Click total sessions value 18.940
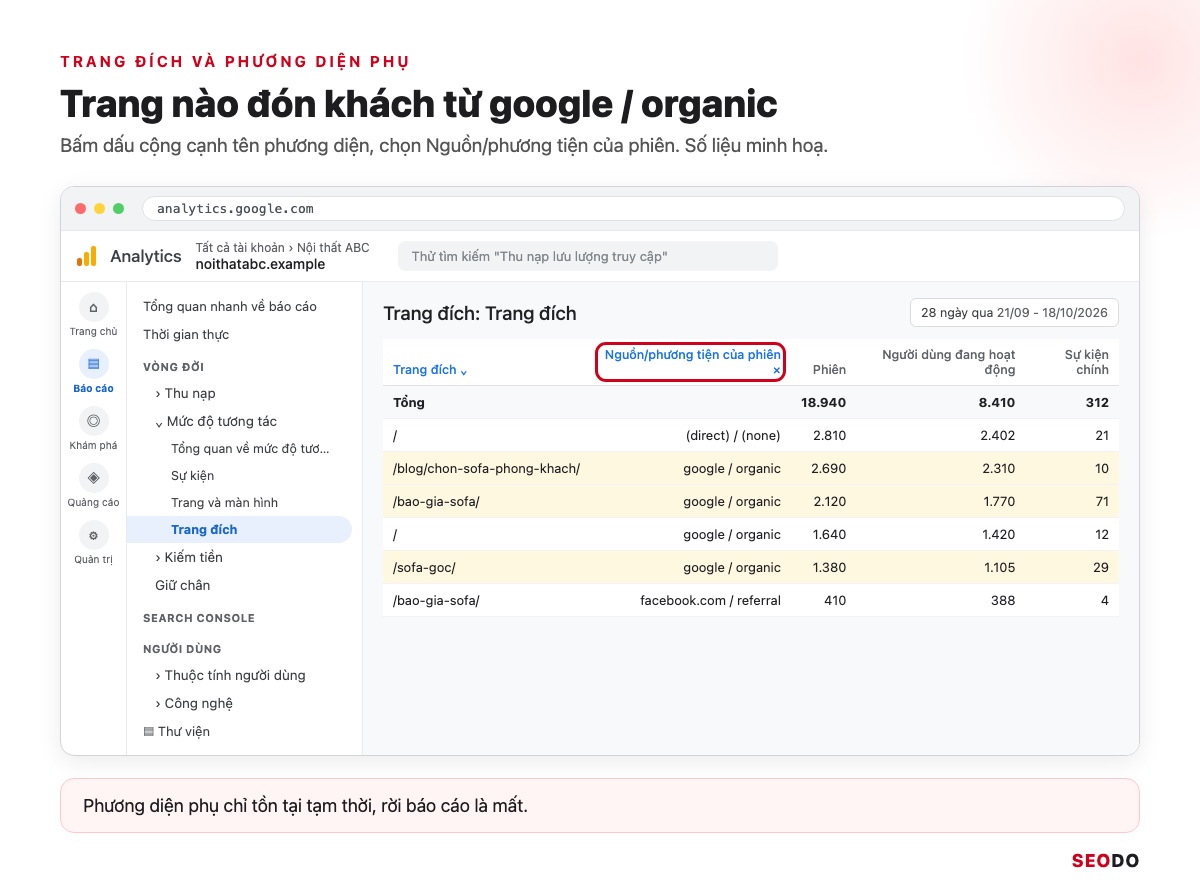This screenshot has height=893, width=1200. [x=824, y=402]
